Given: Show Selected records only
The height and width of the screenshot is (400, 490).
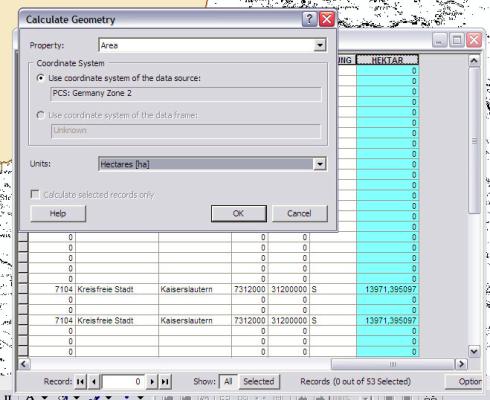Looking at the screenshot, I should (x=259, y=381).
